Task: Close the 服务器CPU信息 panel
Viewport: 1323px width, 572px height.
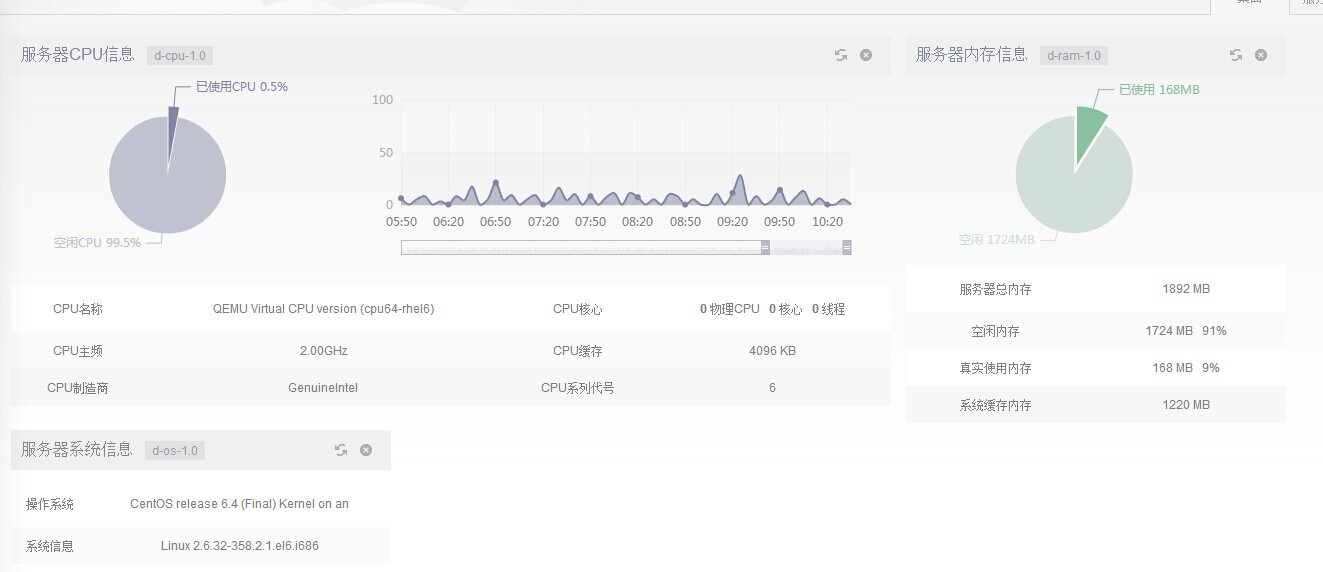Action: point(866,55)
